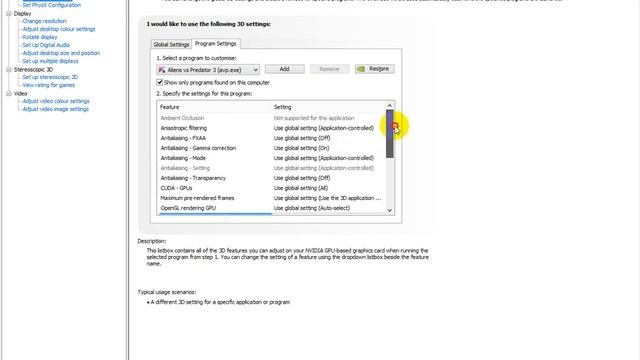
Task: Click the Add button
Action: (284, 69)
